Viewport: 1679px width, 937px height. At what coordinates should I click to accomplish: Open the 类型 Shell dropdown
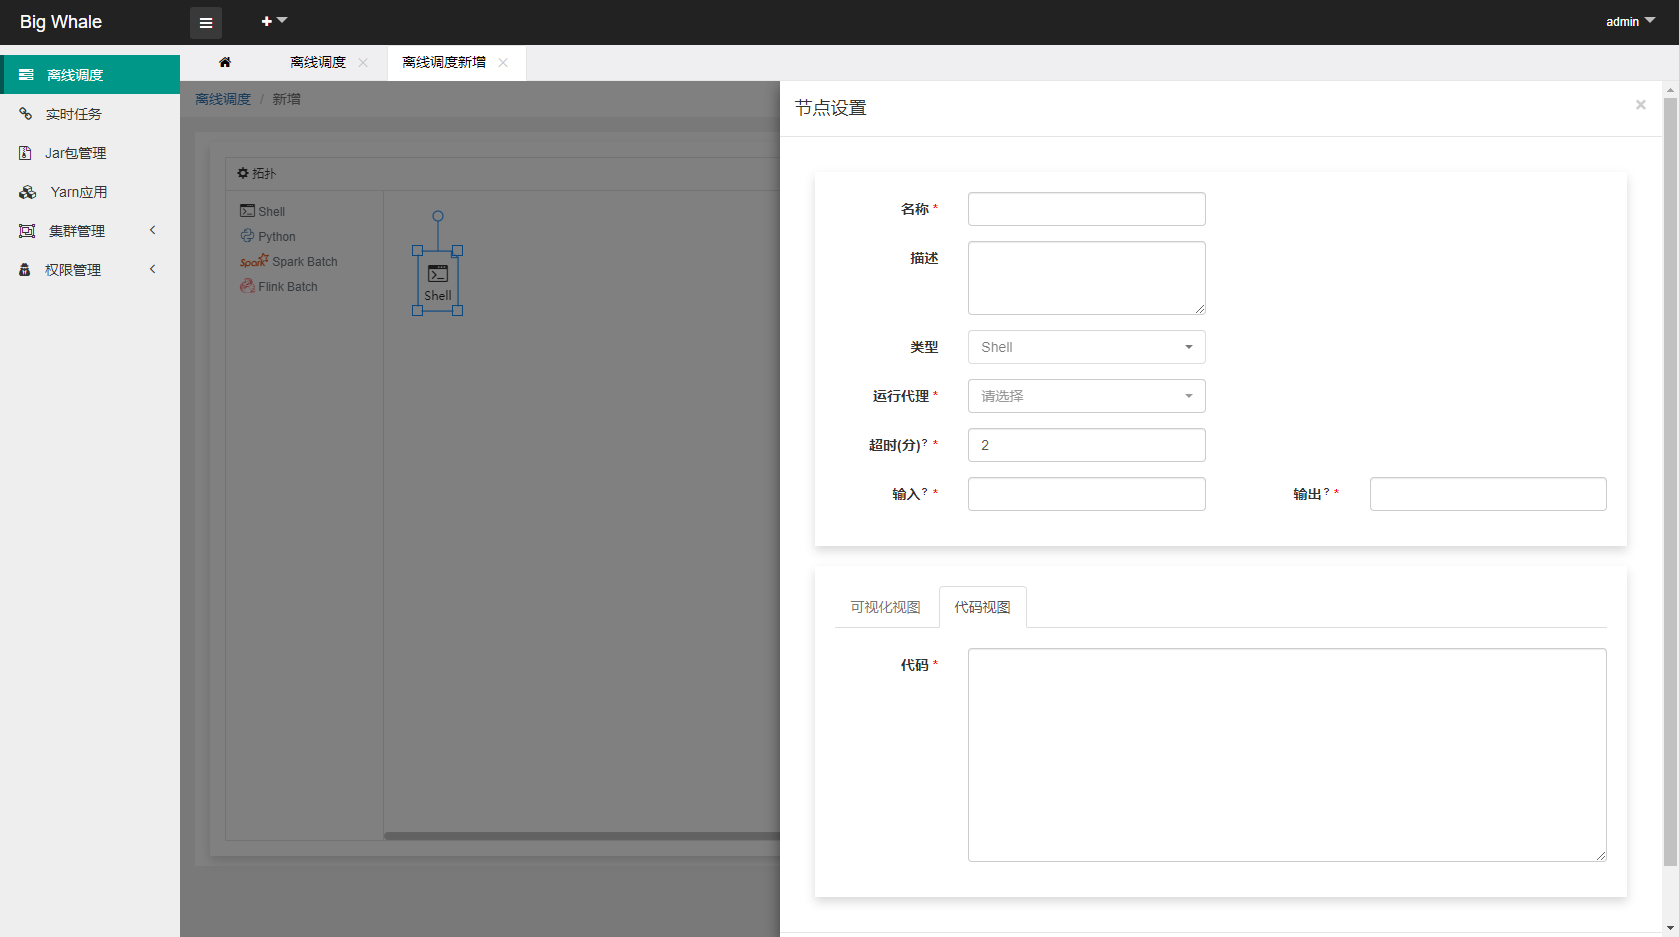(x=1087, y=347)
